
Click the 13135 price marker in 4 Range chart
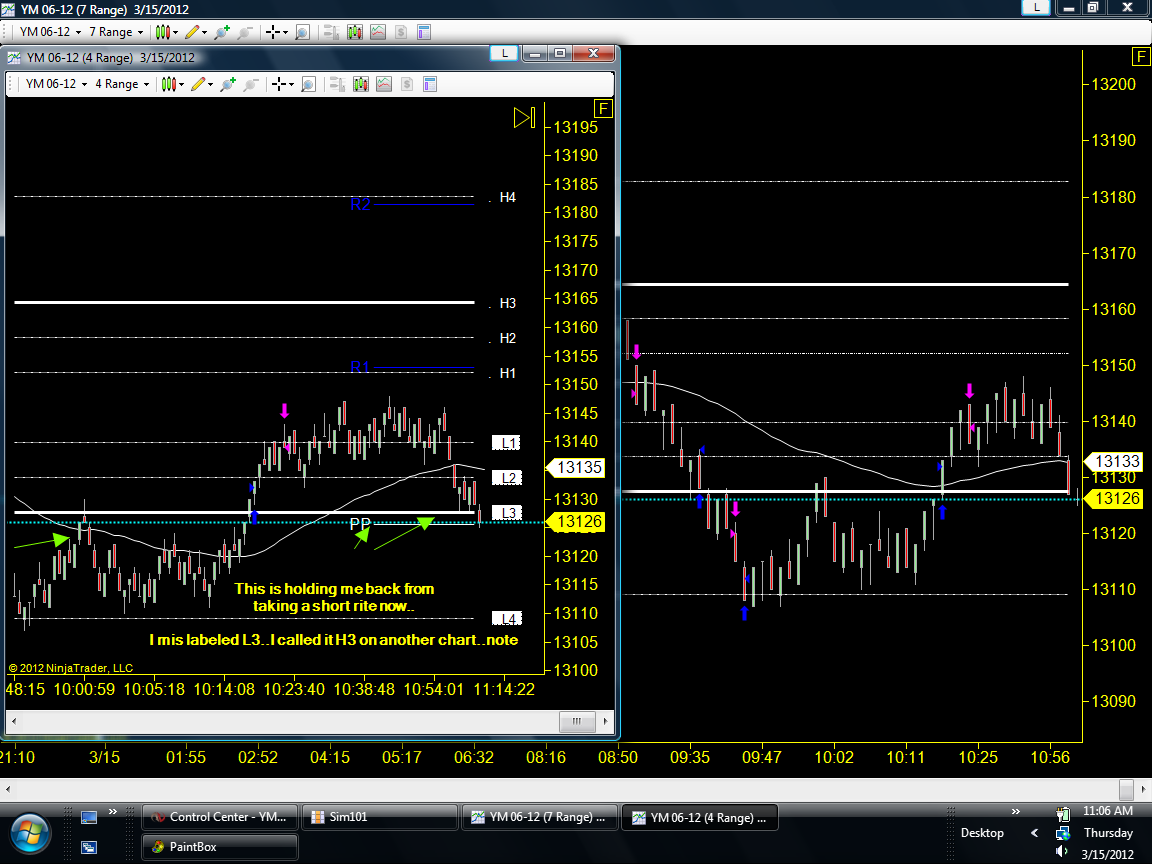pos(575,468)
